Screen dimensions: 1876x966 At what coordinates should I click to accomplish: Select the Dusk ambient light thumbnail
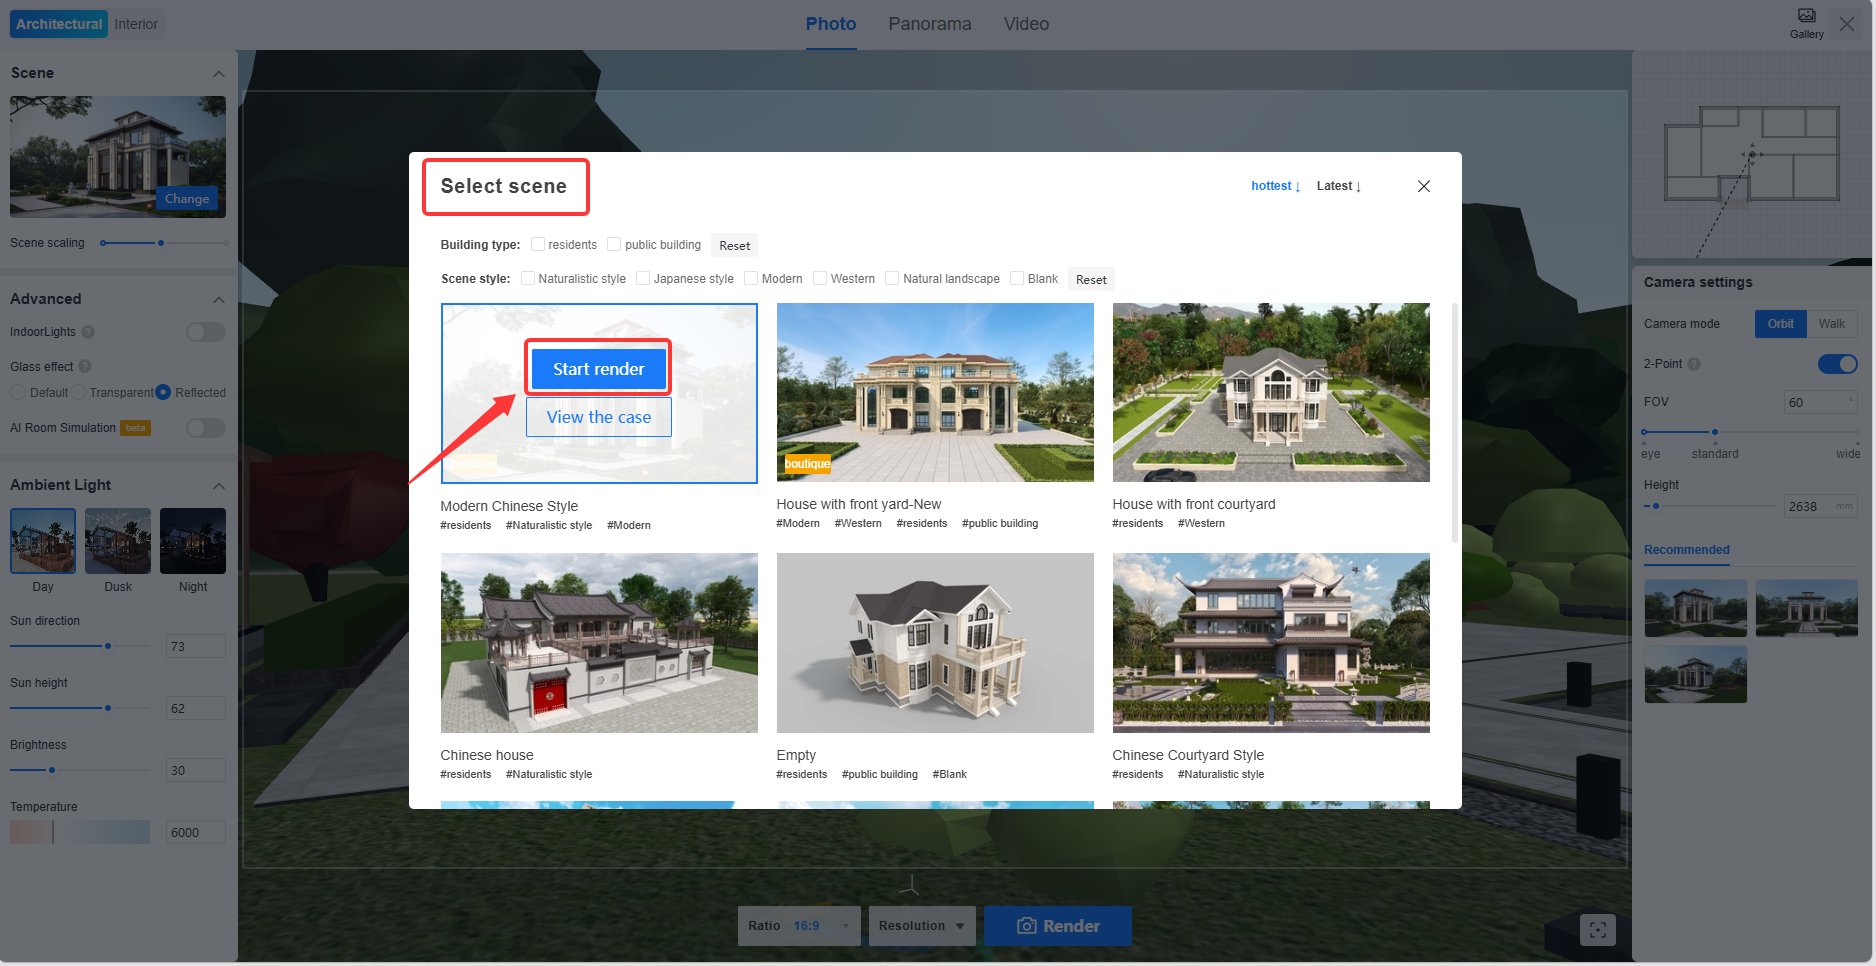[x=118, y=541]
